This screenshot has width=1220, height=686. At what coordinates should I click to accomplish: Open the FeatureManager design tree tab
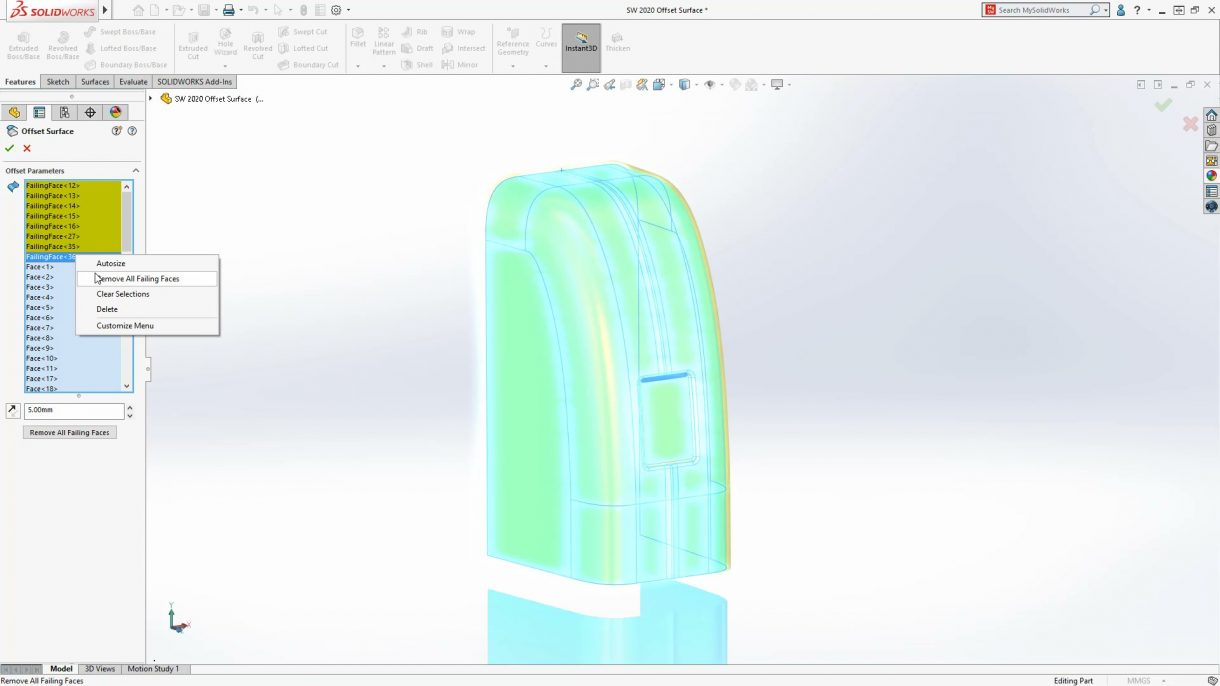tap(14, 113)
